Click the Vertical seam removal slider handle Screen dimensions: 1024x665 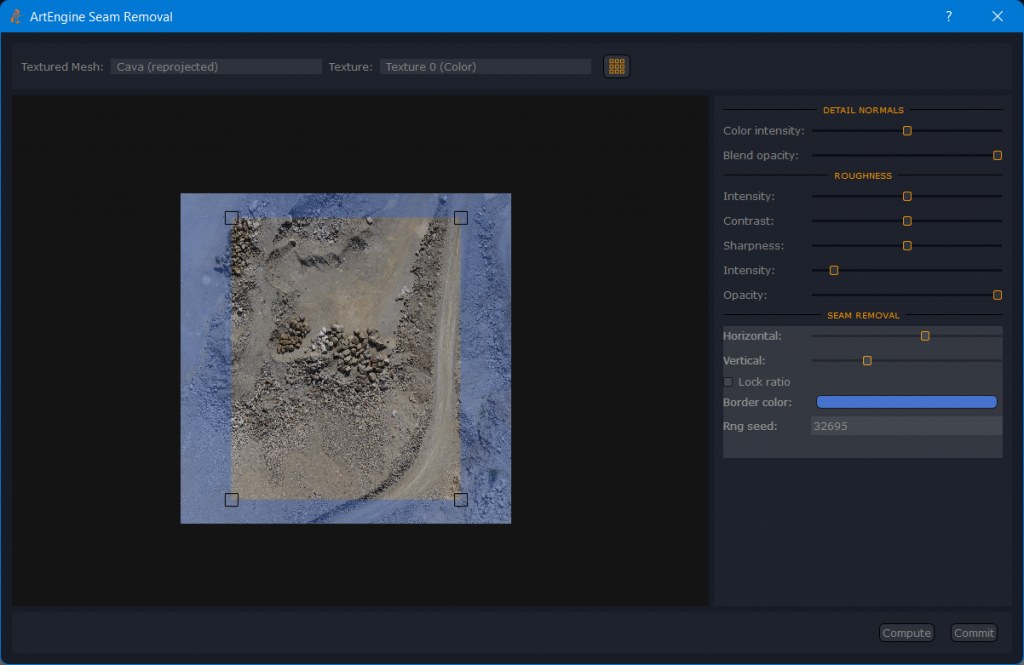coord(866,360)
